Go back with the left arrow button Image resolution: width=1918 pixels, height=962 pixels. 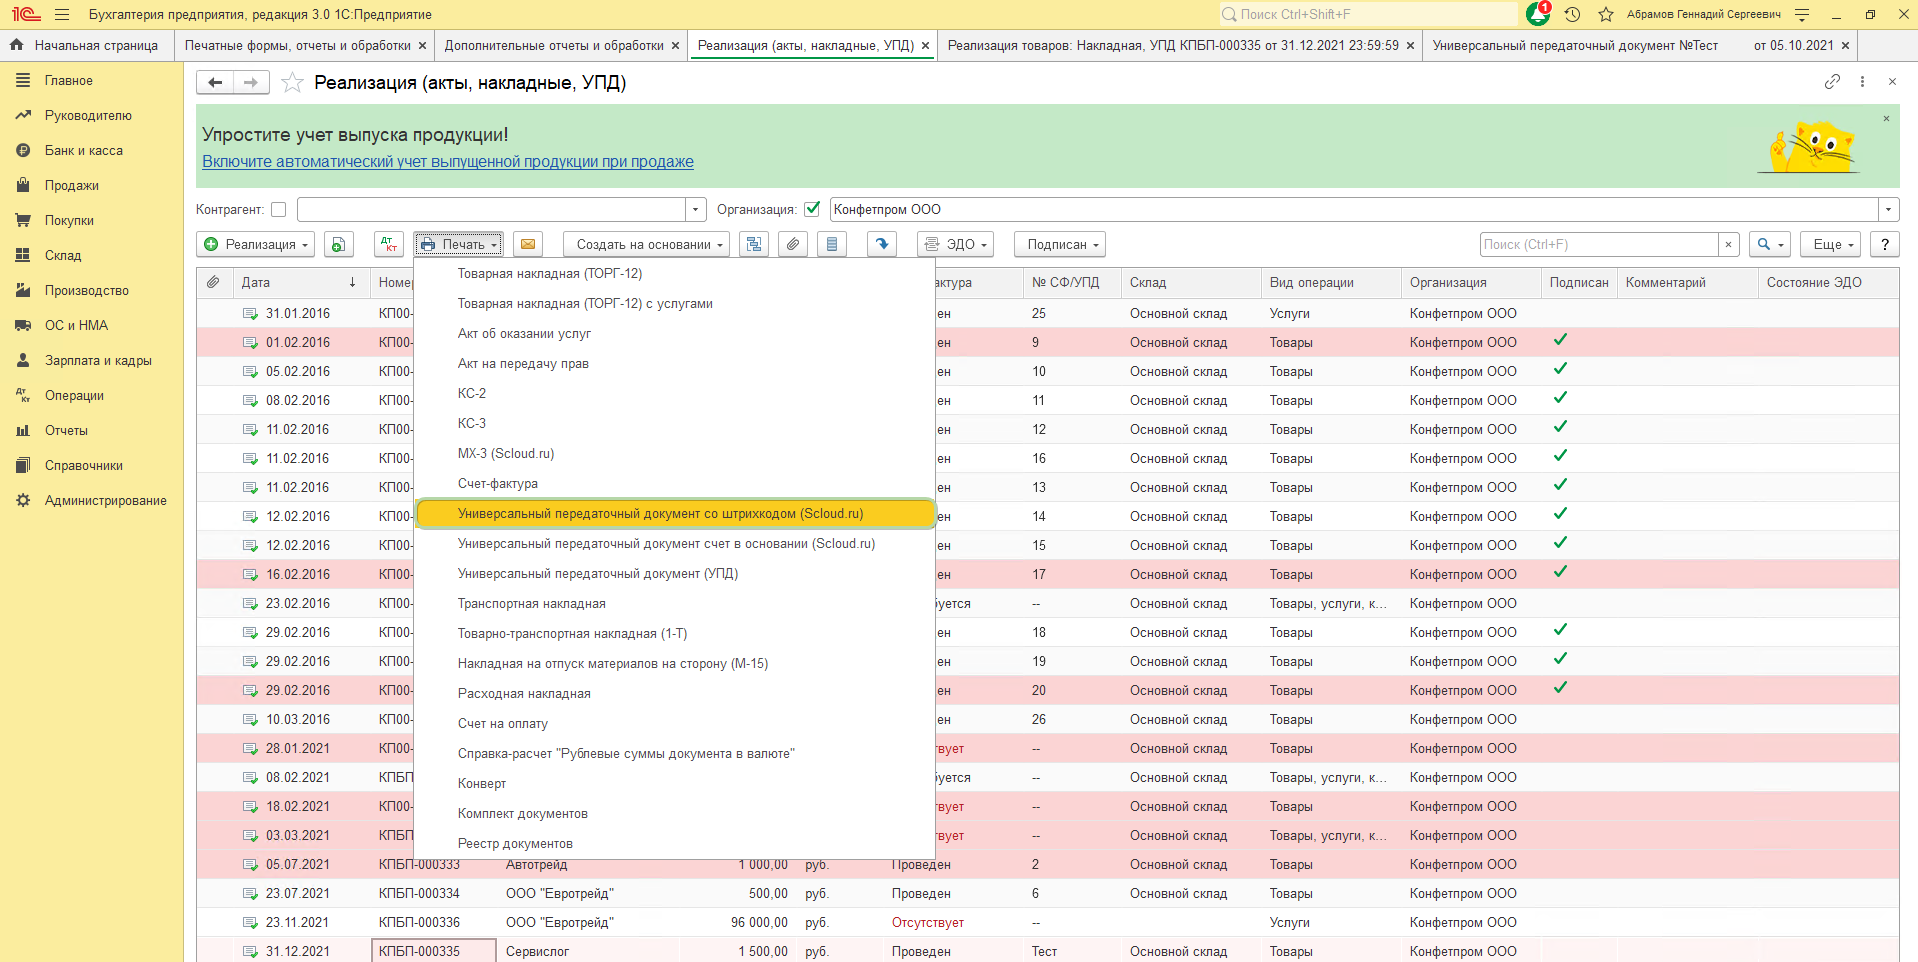215,82
